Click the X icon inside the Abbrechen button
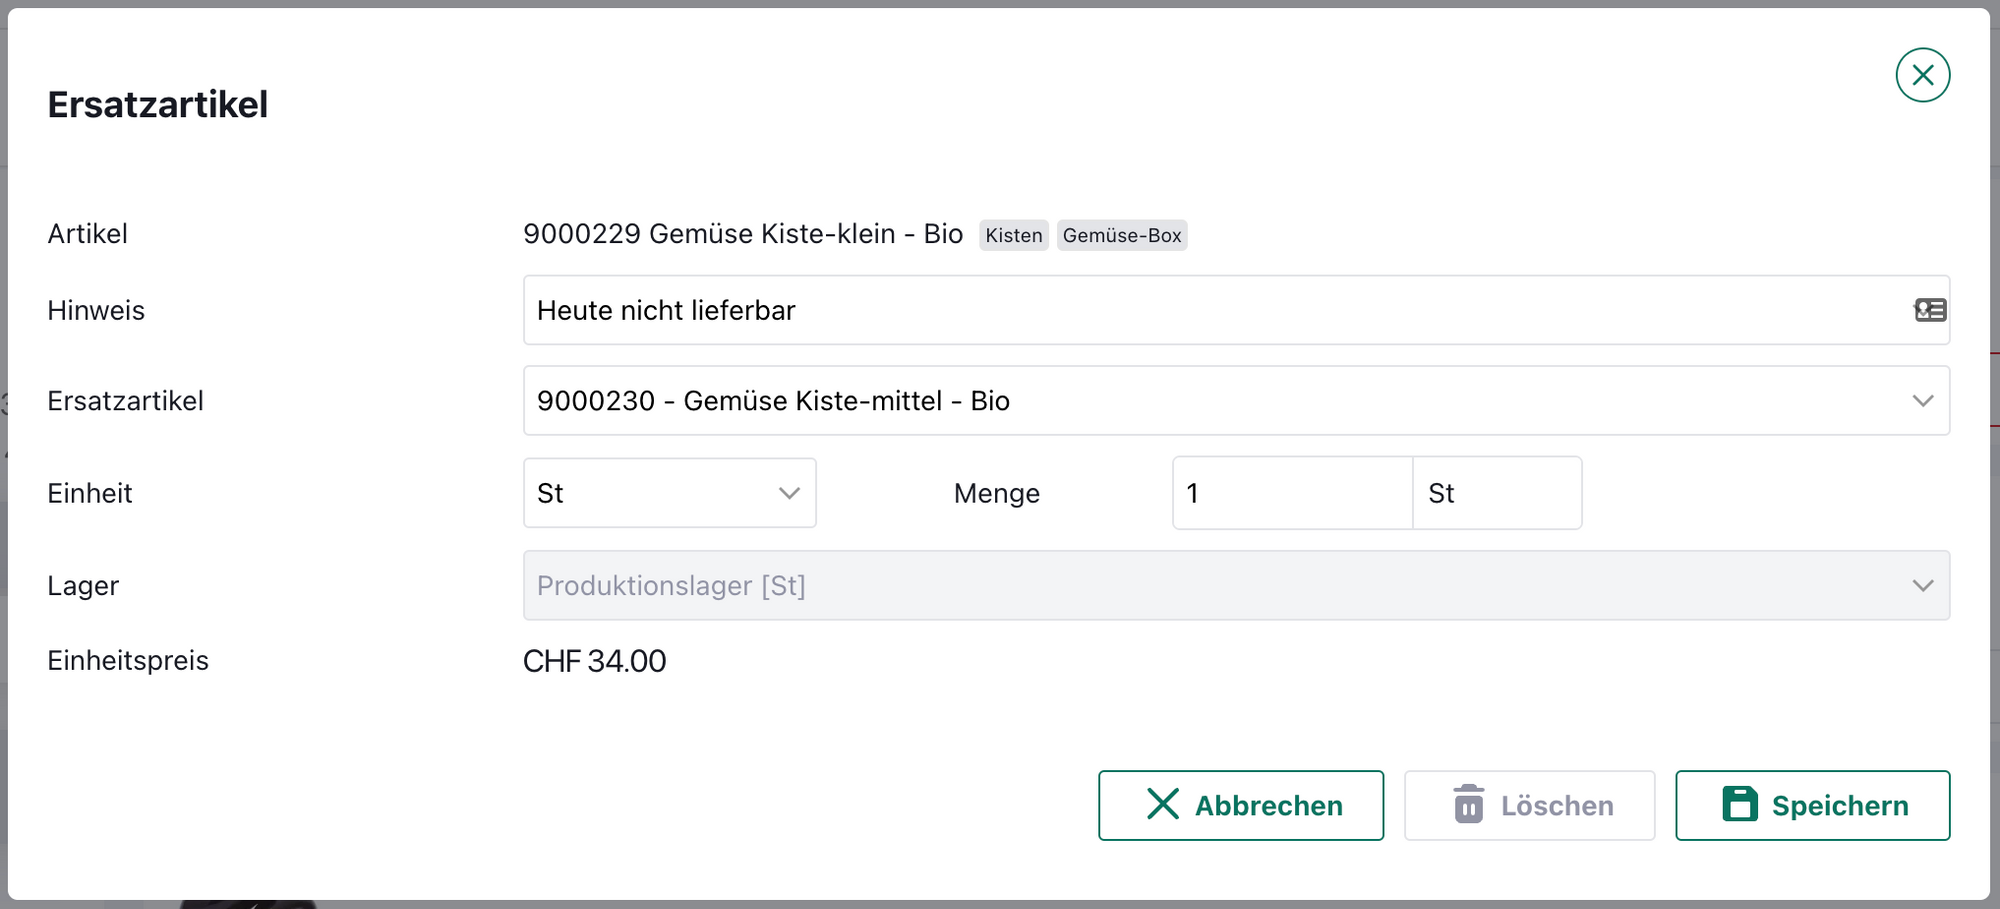This screenshot has height=909, width=2000. [1163, 804]
